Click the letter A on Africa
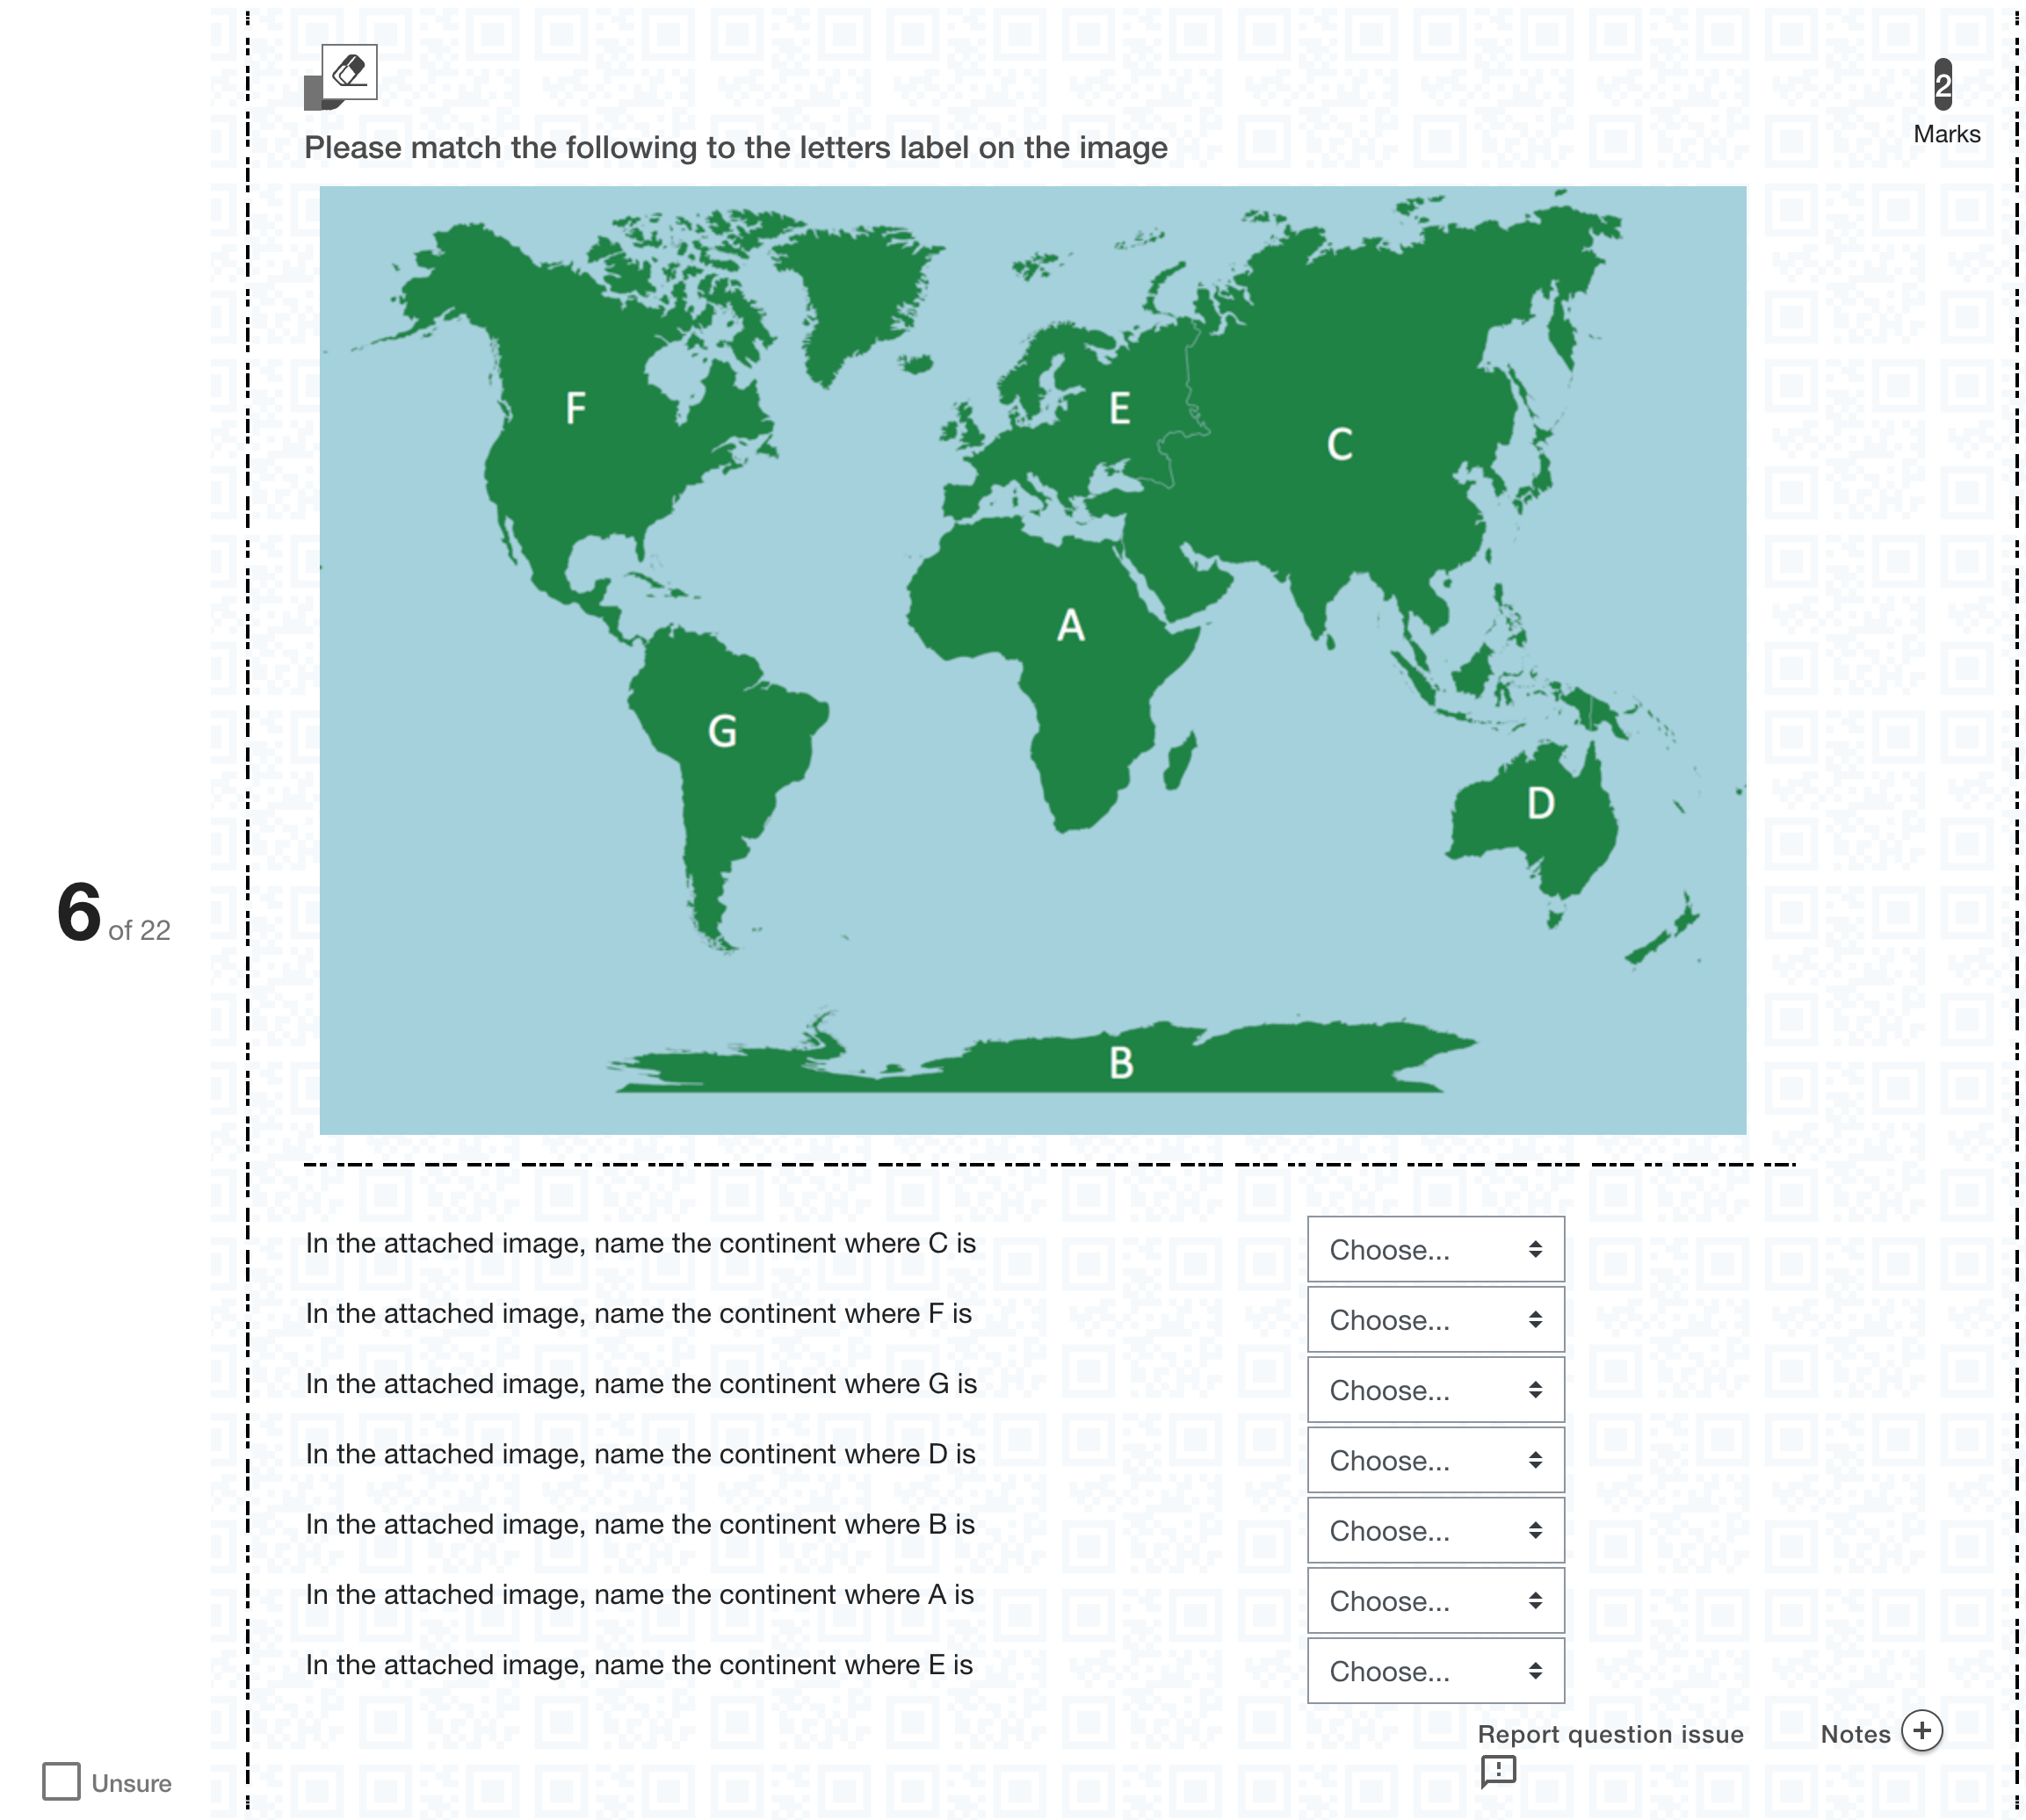Screen dimensions: 2026x1820 (x=1071, y=626)
